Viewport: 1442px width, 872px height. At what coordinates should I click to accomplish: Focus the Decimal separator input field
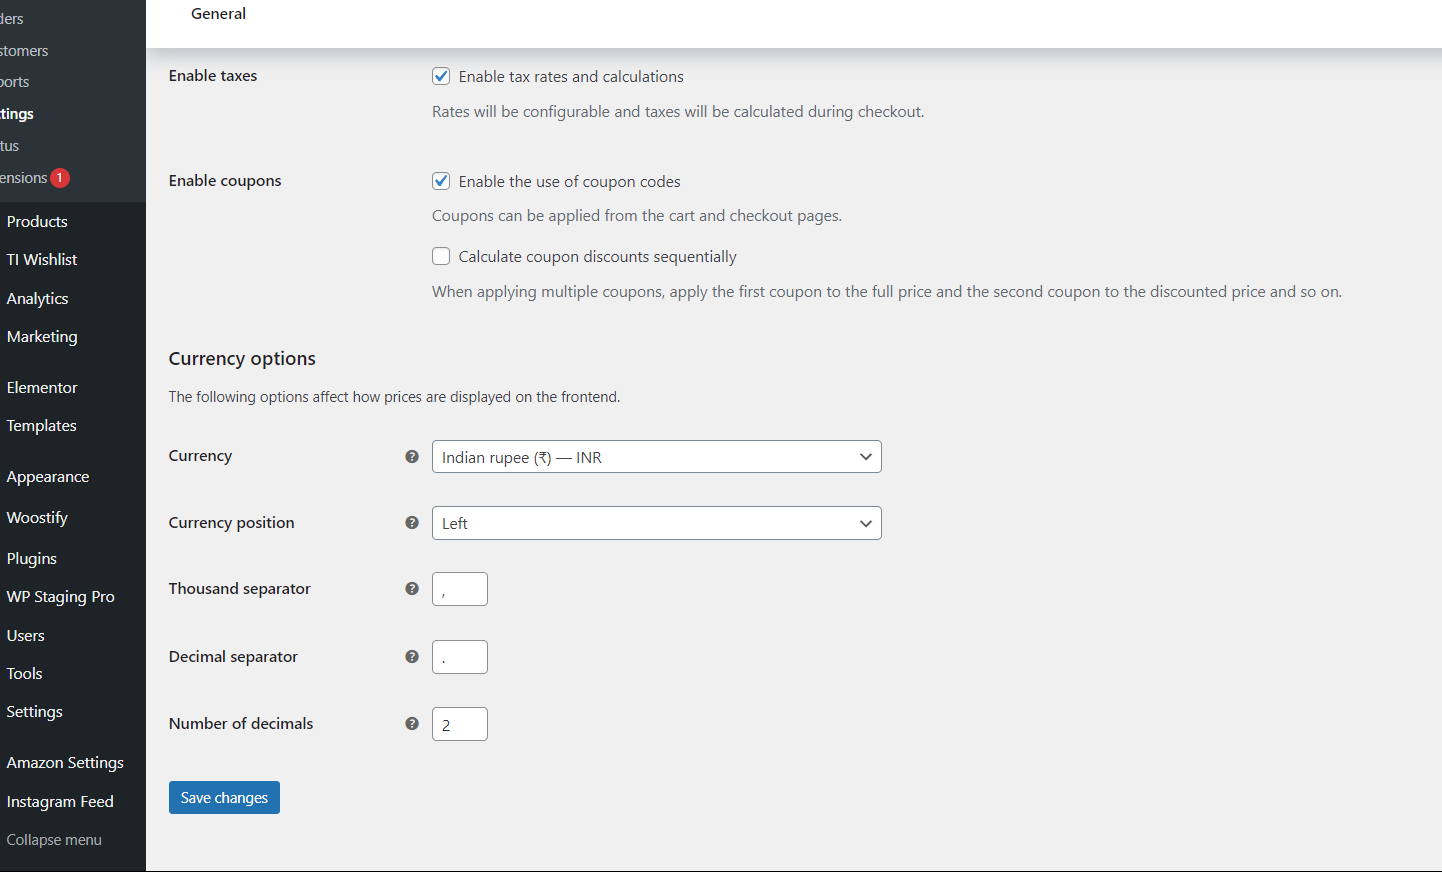[460, 657]
